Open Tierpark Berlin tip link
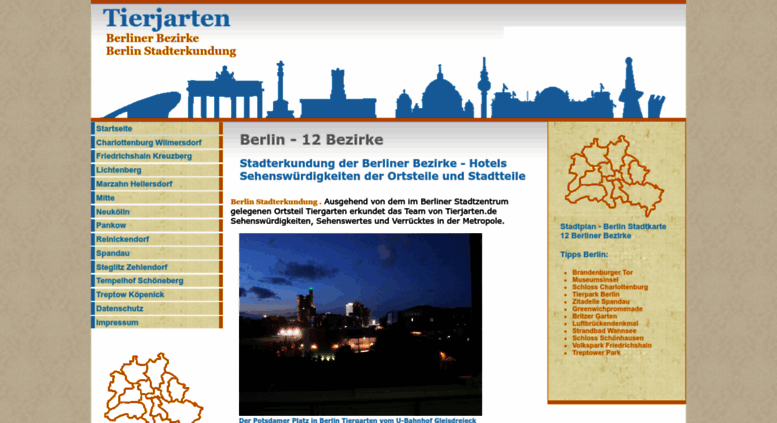777x423 pixels. 596,294
